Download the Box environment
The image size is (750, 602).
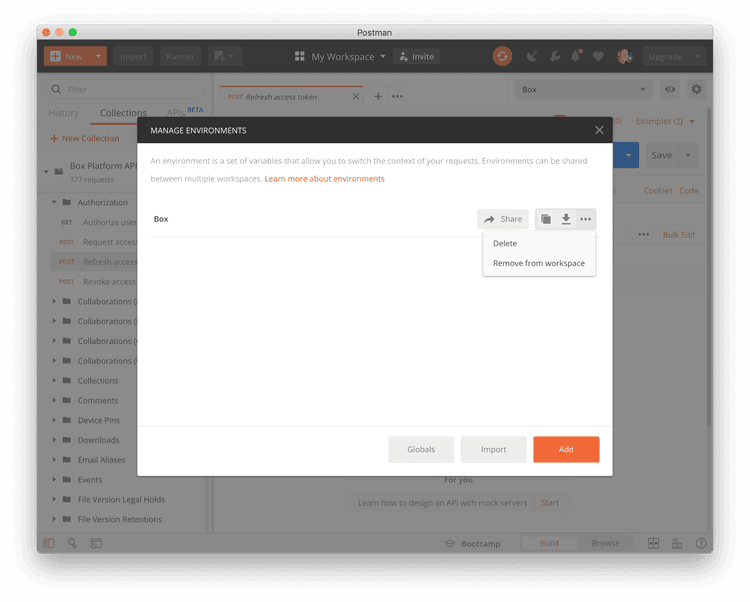(x=566, y=219)
